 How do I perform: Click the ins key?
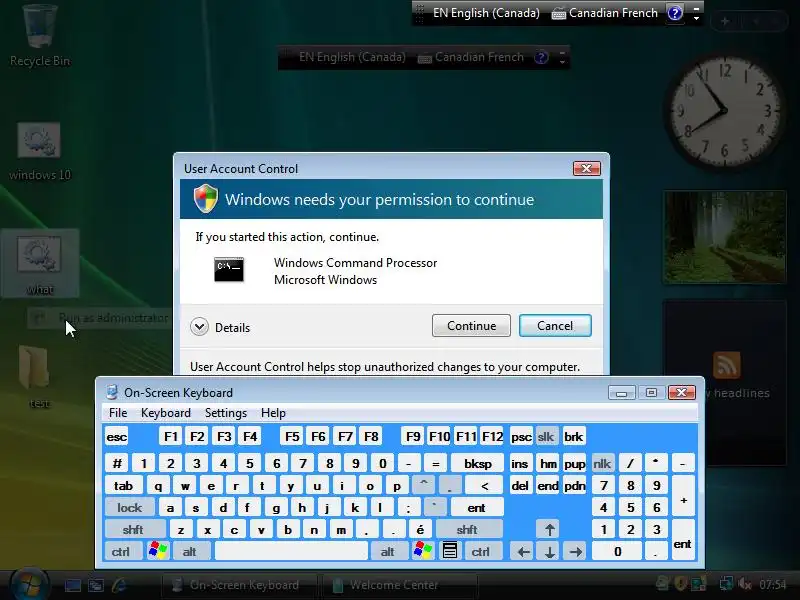pos(520,463)
